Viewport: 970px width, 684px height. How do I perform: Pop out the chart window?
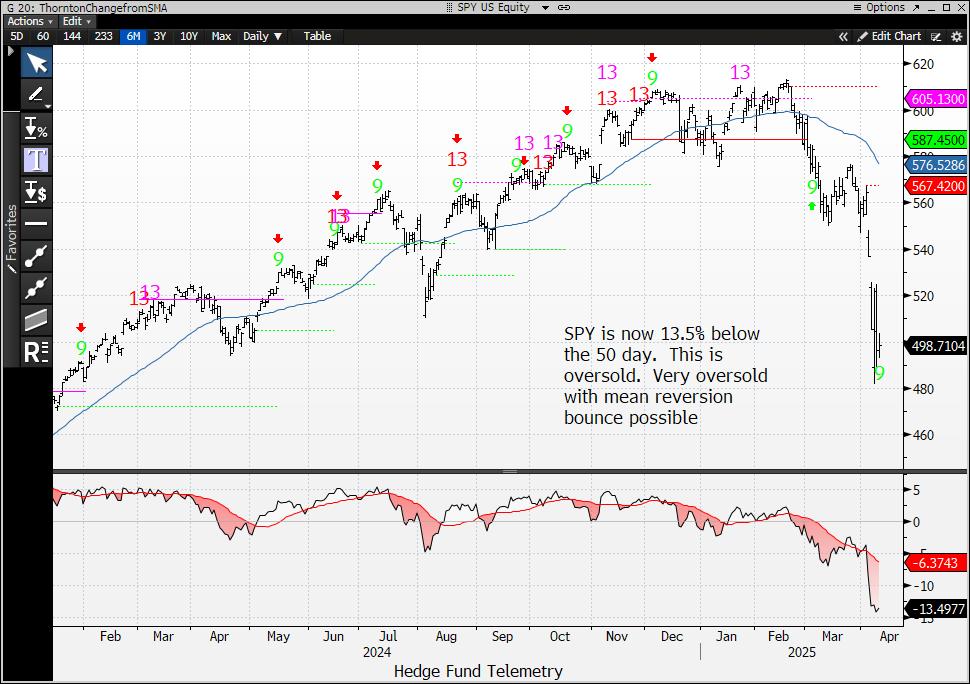pyautogui.click(x=916, y=7)
